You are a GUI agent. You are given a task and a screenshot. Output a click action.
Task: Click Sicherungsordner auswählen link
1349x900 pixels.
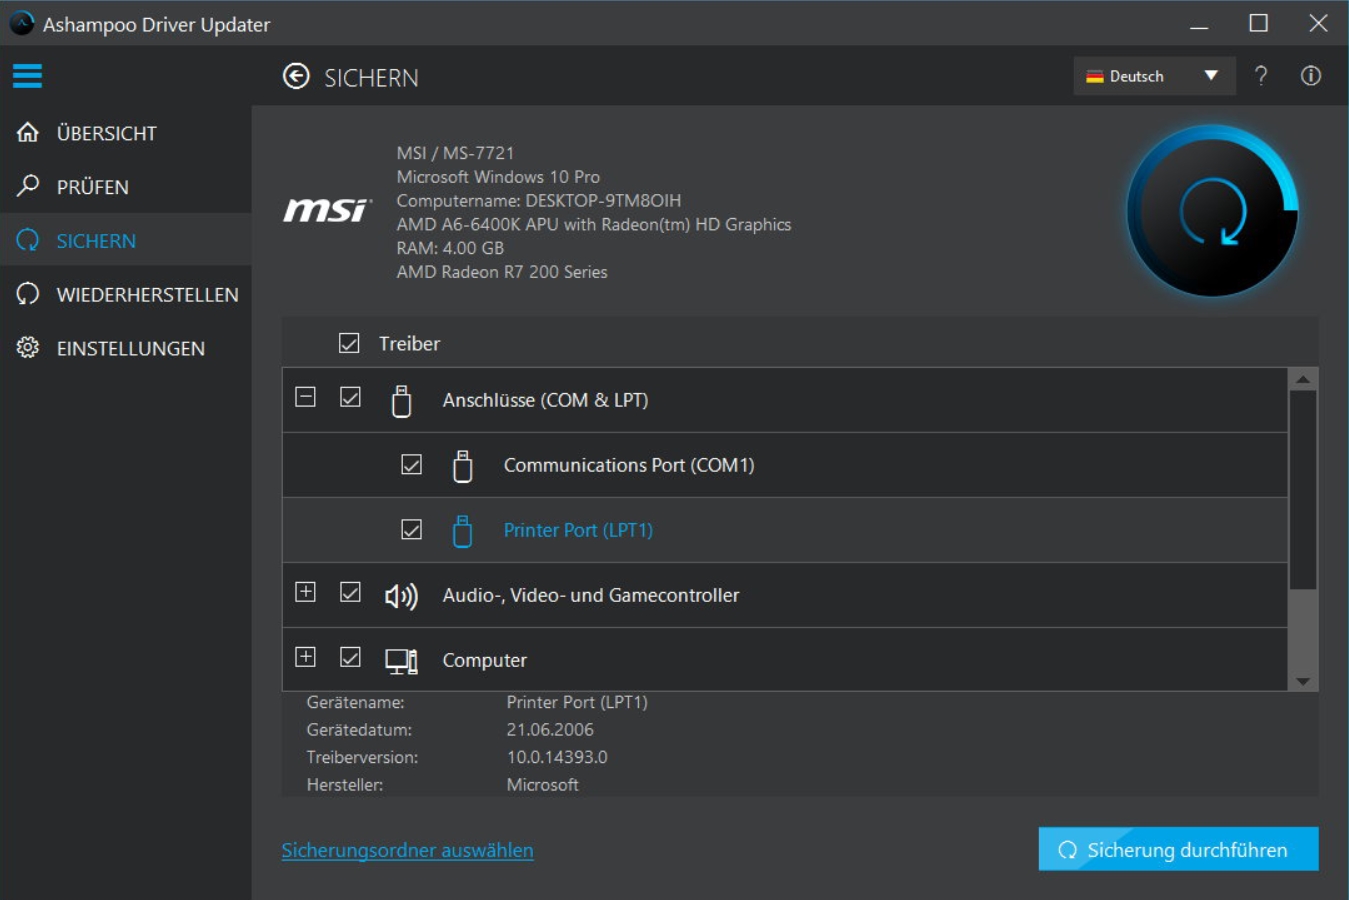click(x=407, y=850)
